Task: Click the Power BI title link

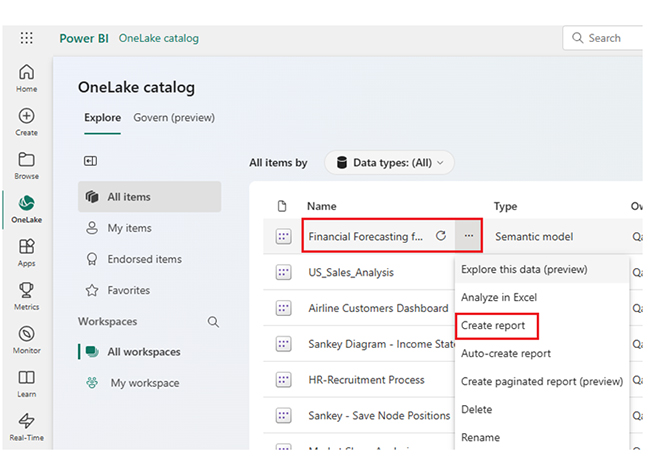Action: tap(84, 38)
